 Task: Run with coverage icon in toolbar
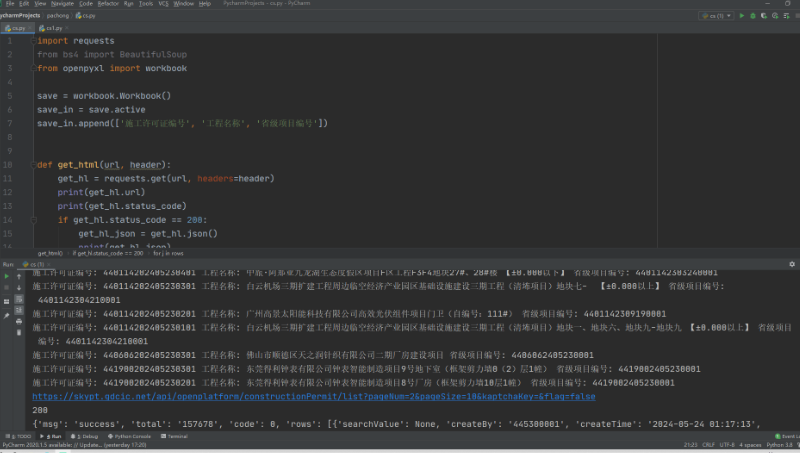click(x=764, y=16)
